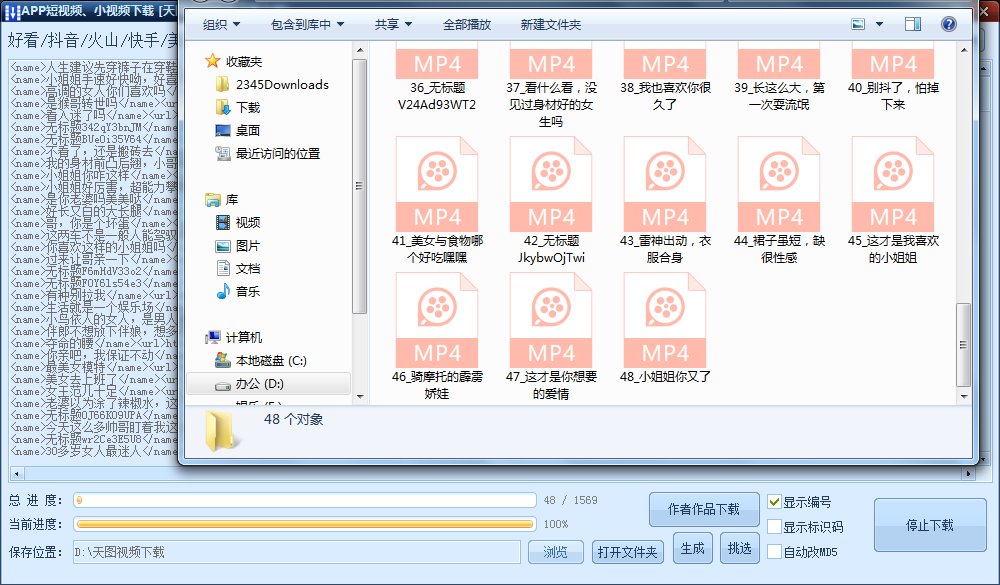1000x585 pixels.
Task: Select the 视频 video library icon
Action: 223,223
